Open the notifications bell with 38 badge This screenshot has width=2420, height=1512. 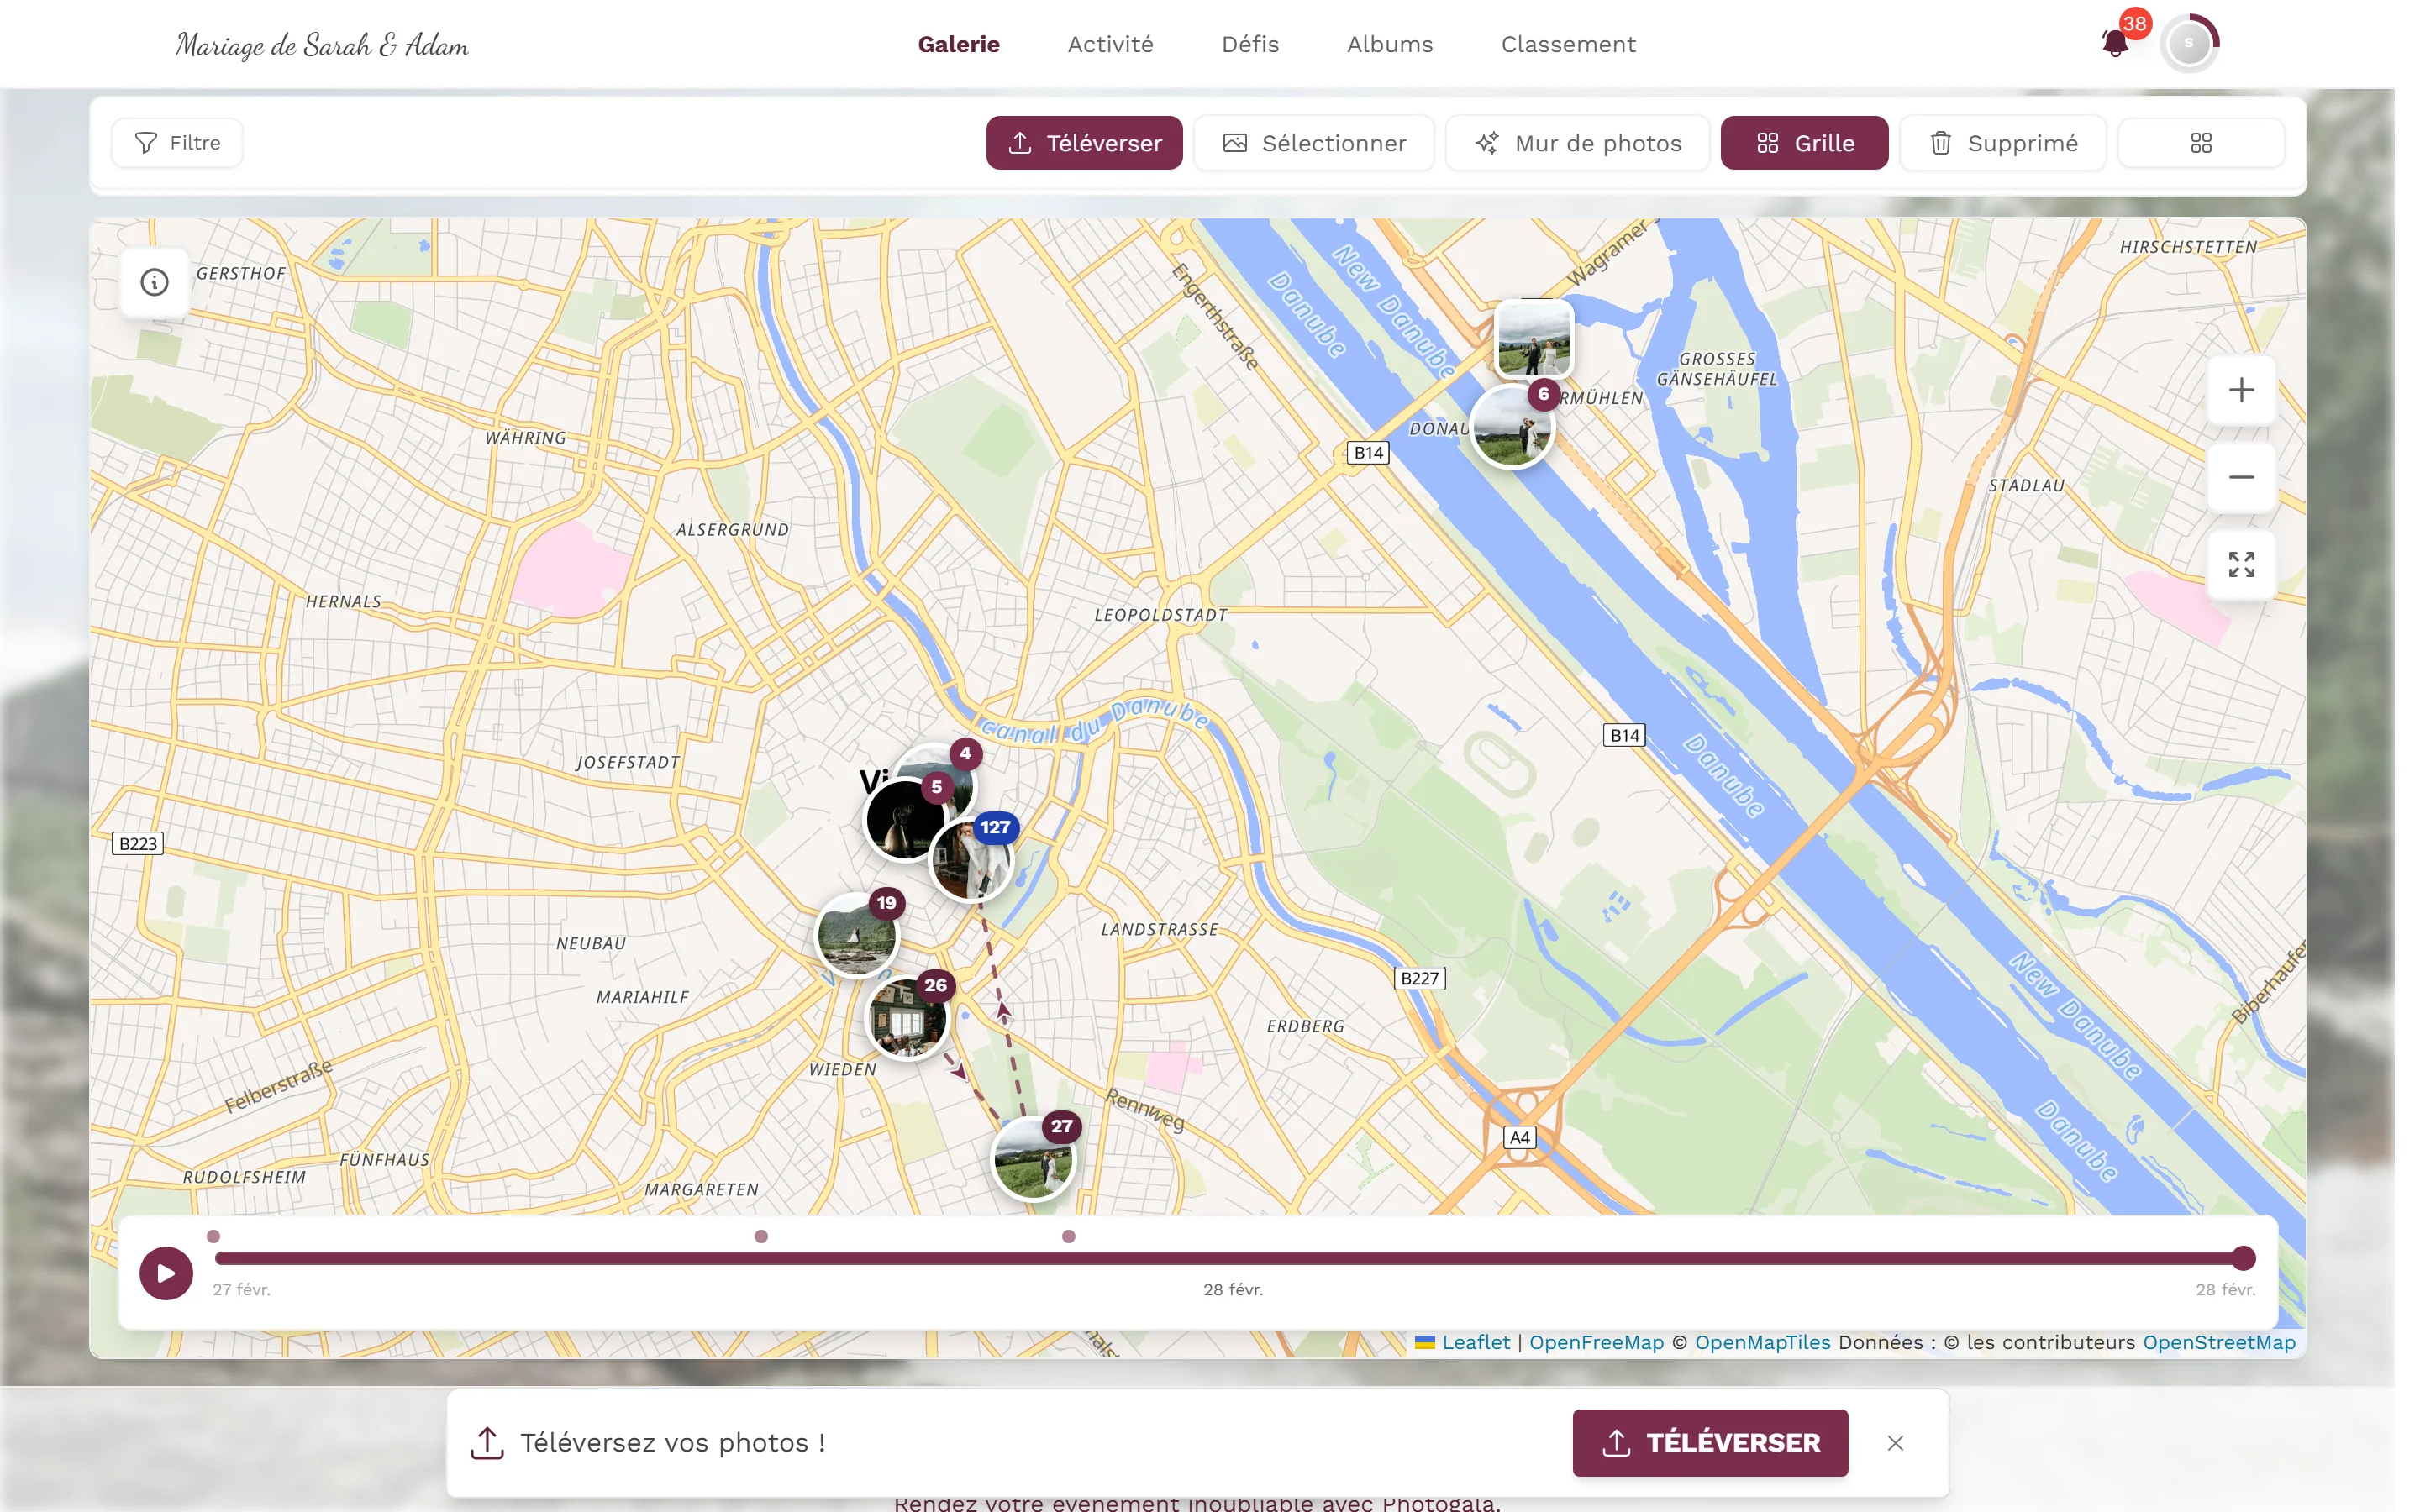2116,43
